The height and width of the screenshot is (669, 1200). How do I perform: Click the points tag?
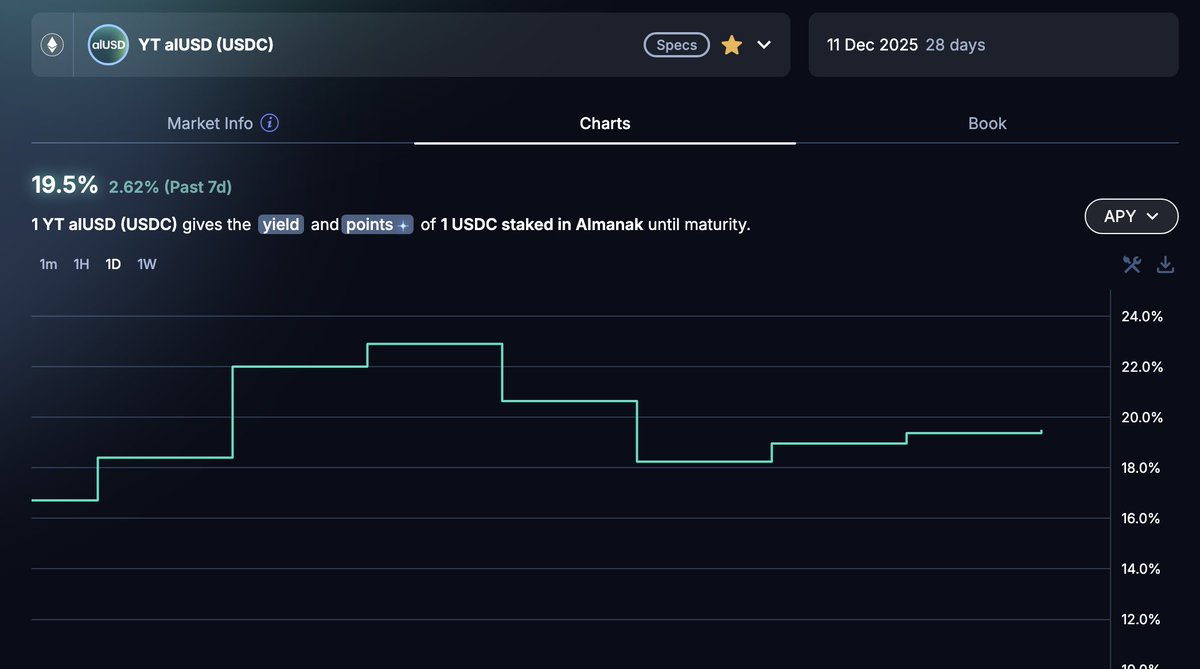coord(378,225)
